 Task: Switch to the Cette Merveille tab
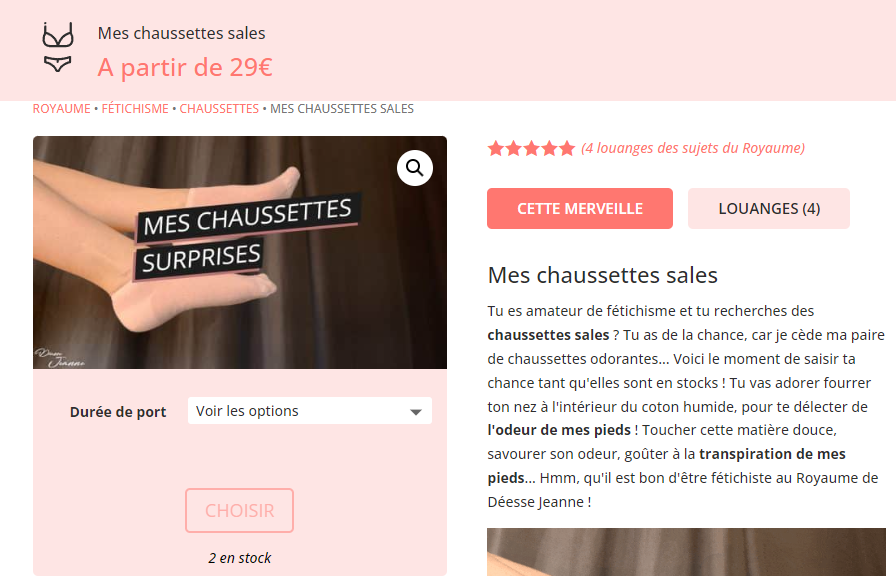point(580,209)
